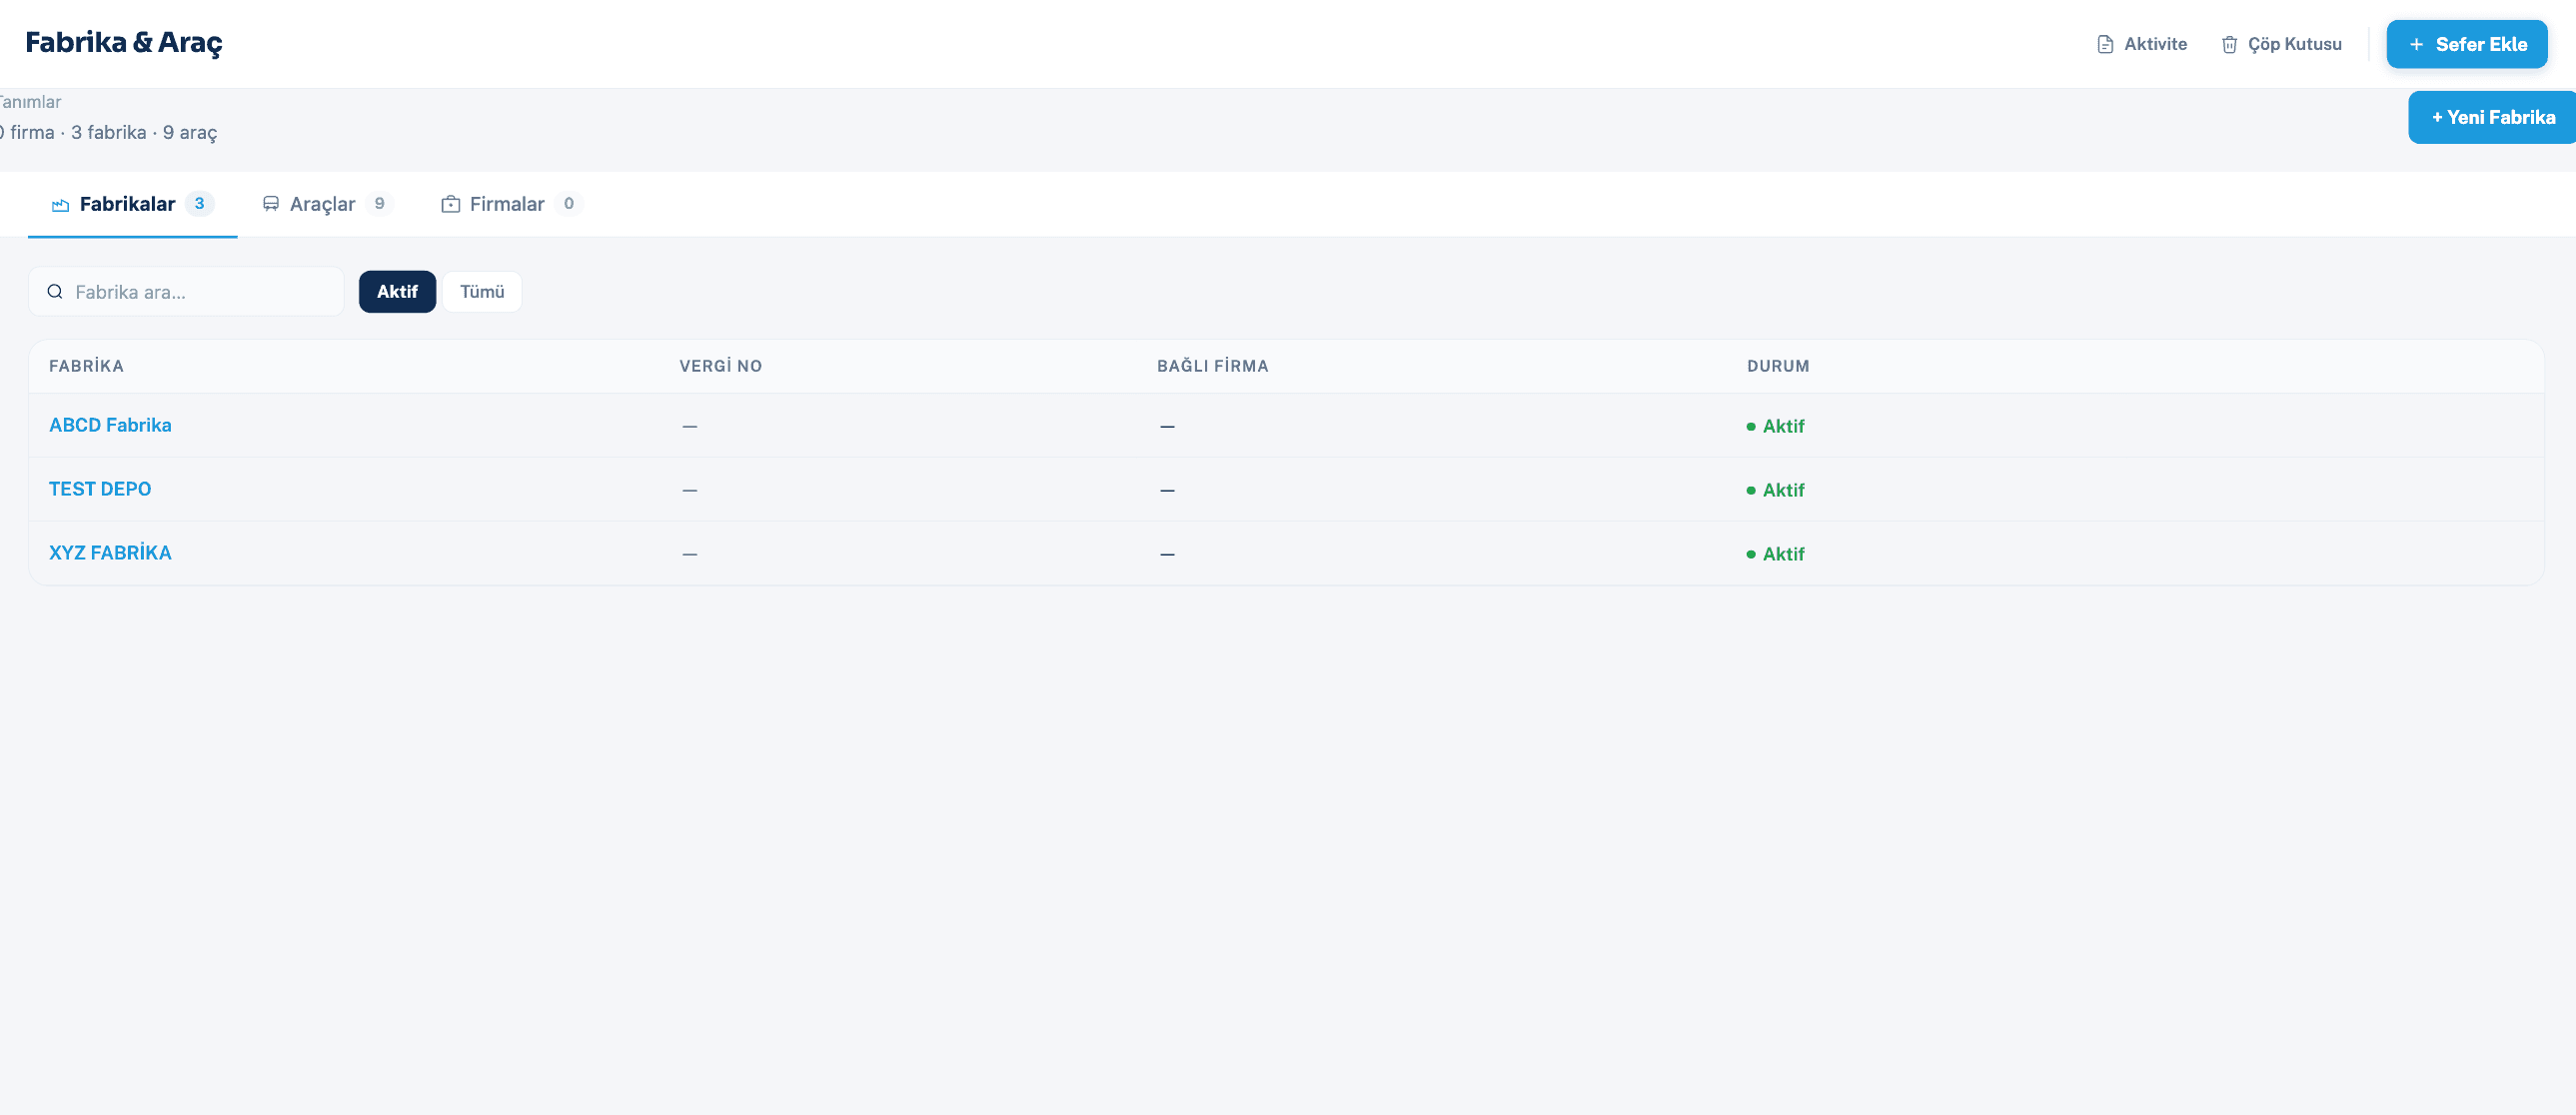Click the magnifier icon in search box
The image size is (2576, 1115).
click(55, 291)
